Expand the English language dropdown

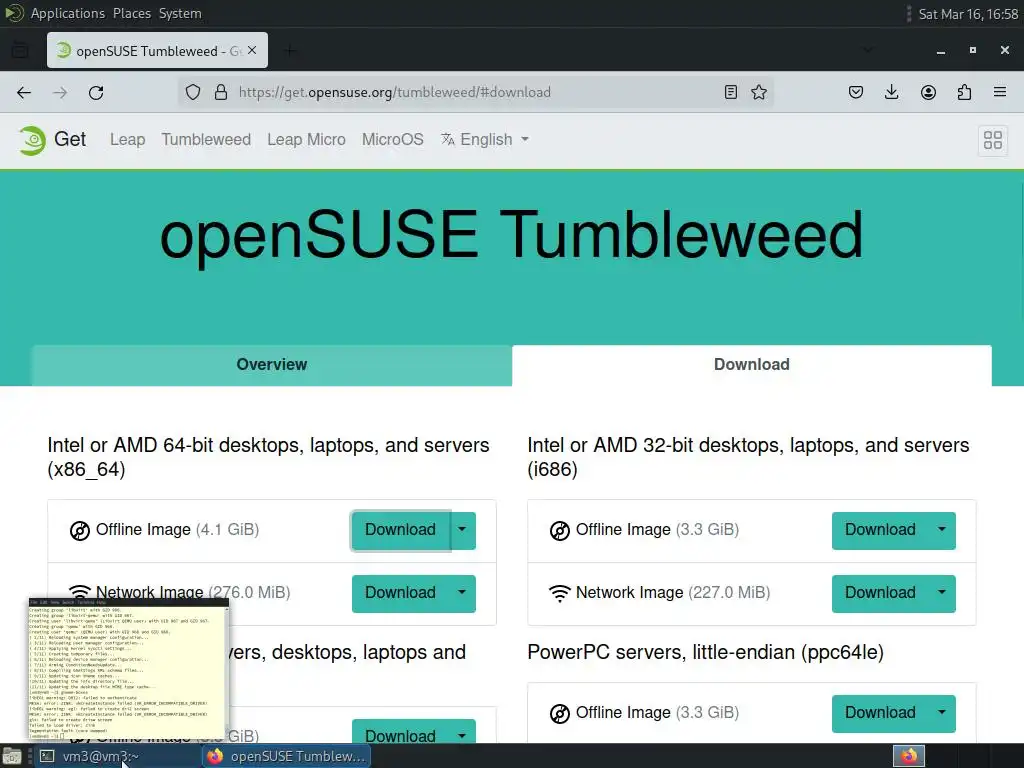tap(485, 139)
